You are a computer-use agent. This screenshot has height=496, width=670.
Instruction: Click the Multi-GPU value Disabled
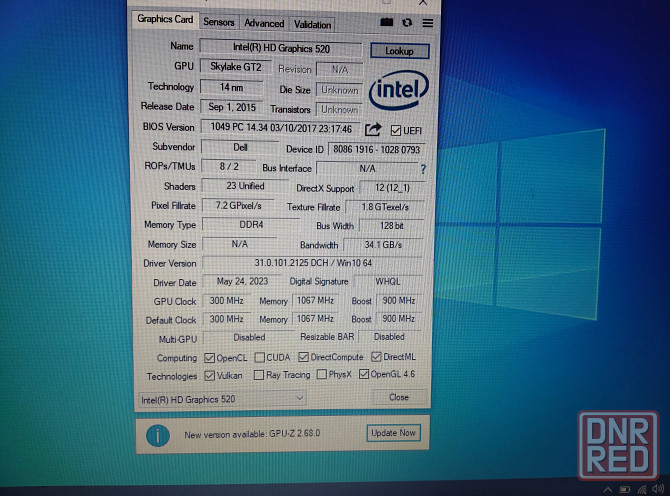point(249,338)
